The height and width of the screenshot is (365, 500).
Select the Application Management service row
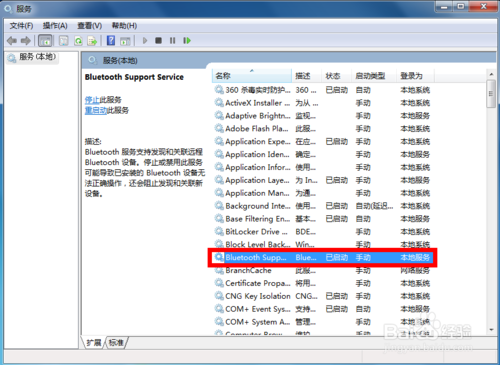pyautogui.click(x=322, y=193)
